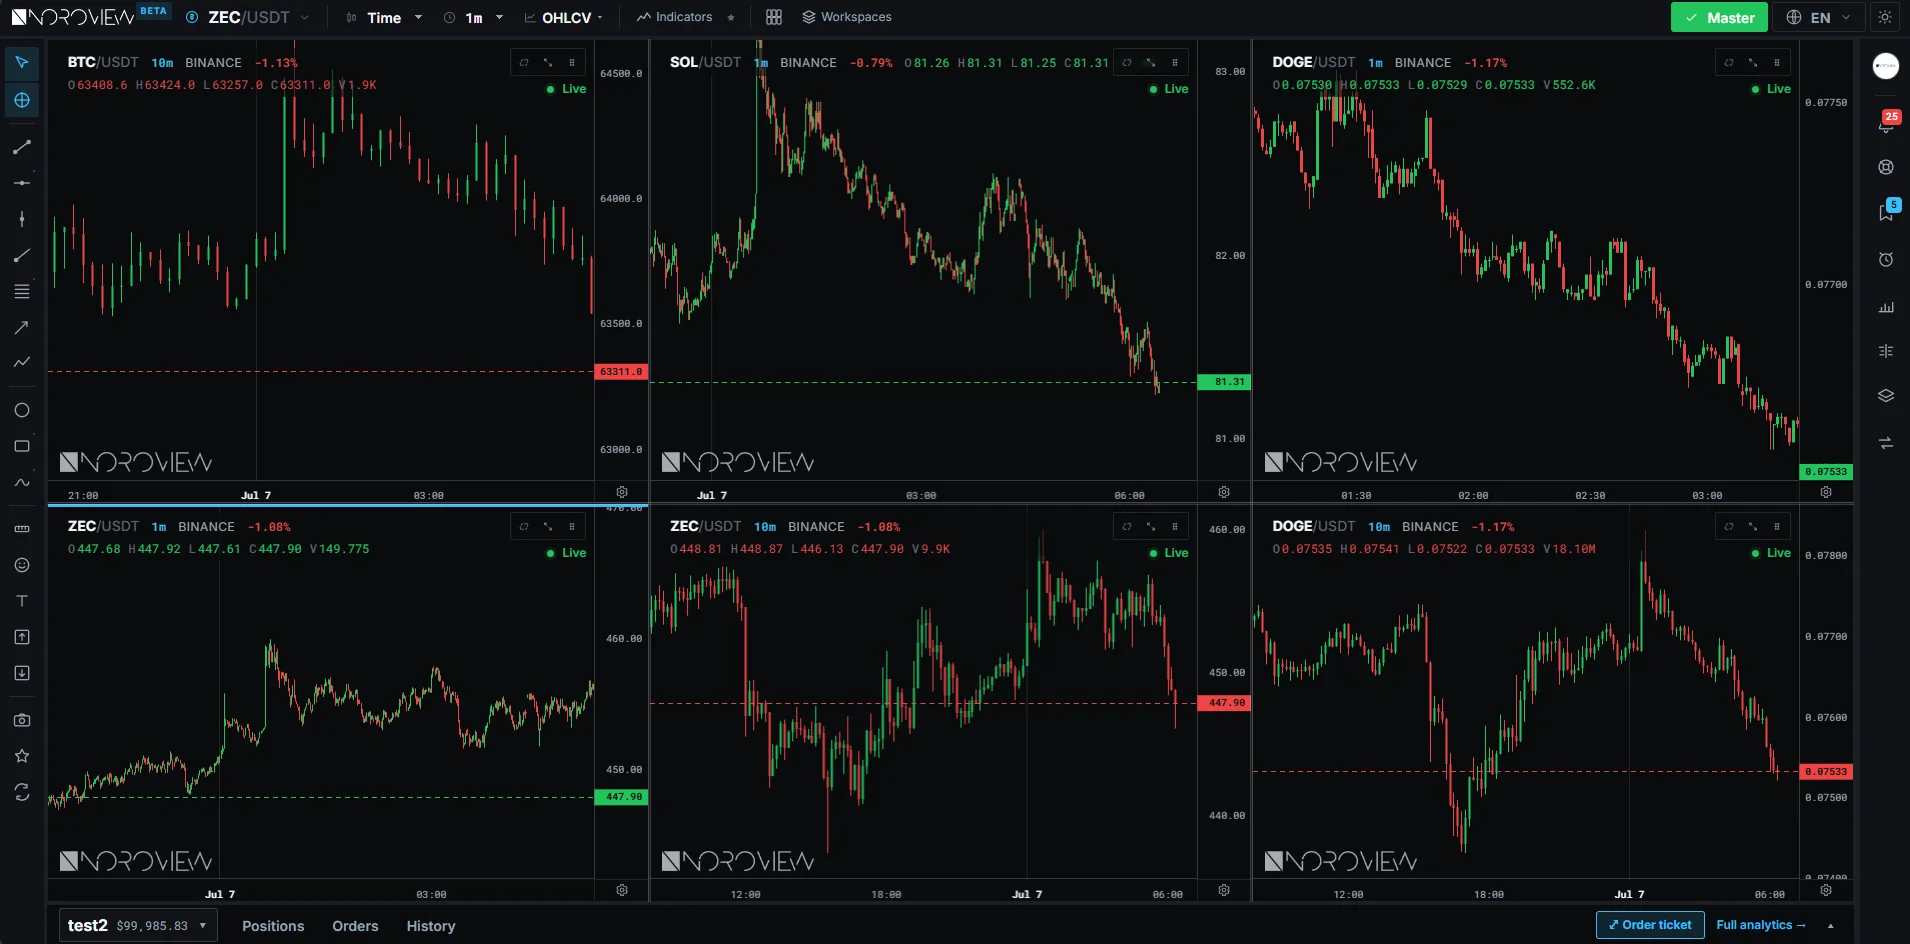Open the EN language dropdown
This screenshot has height=944, width=1910.
[1819, 17]
